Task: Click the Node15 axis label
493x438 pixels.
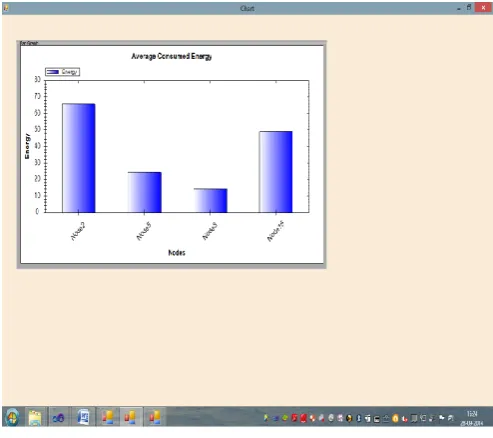Action: point(276,231)
